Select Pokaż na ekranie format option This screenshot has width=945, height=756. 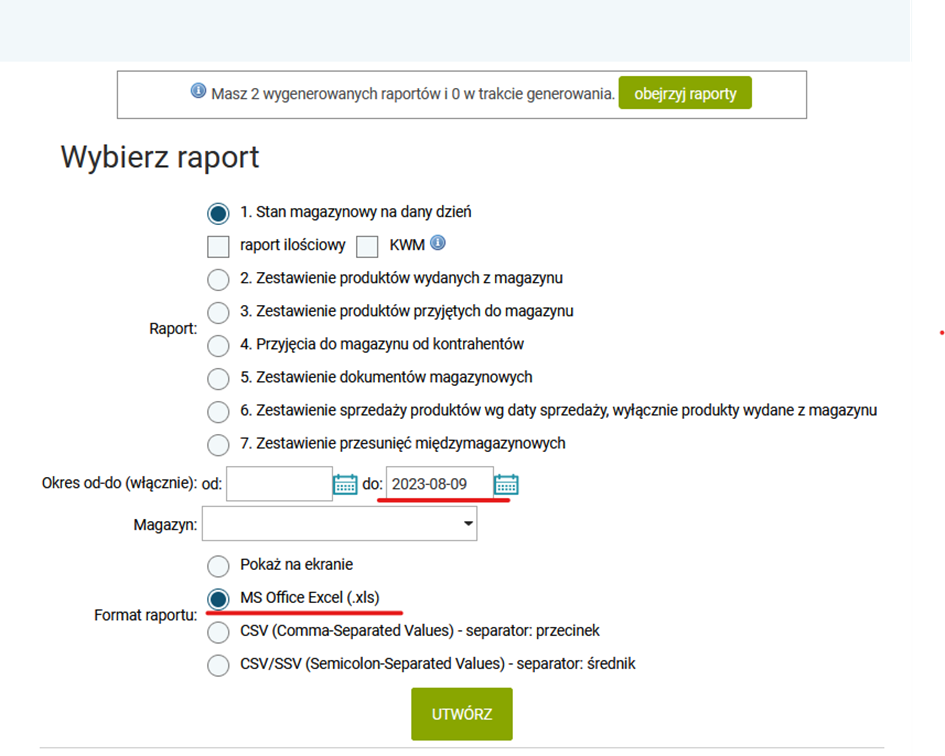(x=218, y=565)
